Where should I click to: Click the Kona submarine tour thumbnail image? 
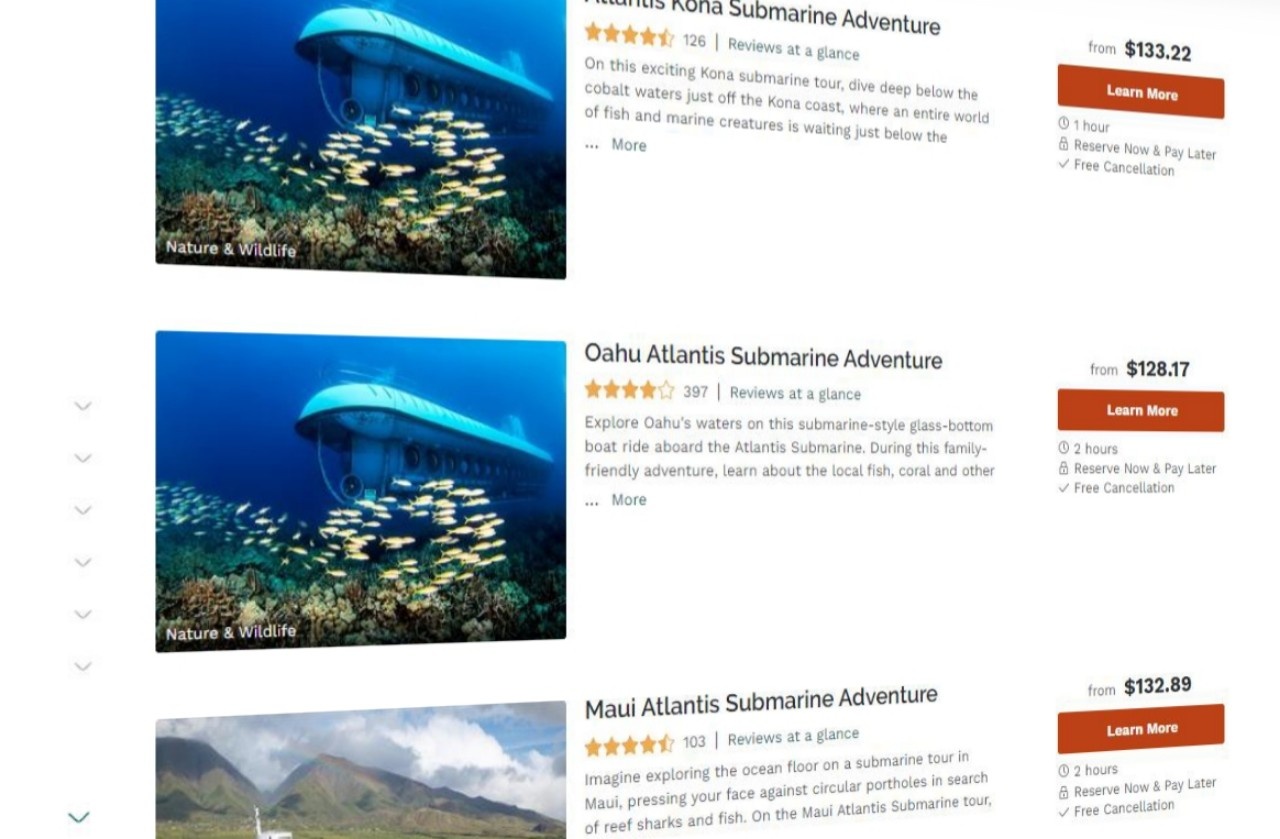[361, 135]
